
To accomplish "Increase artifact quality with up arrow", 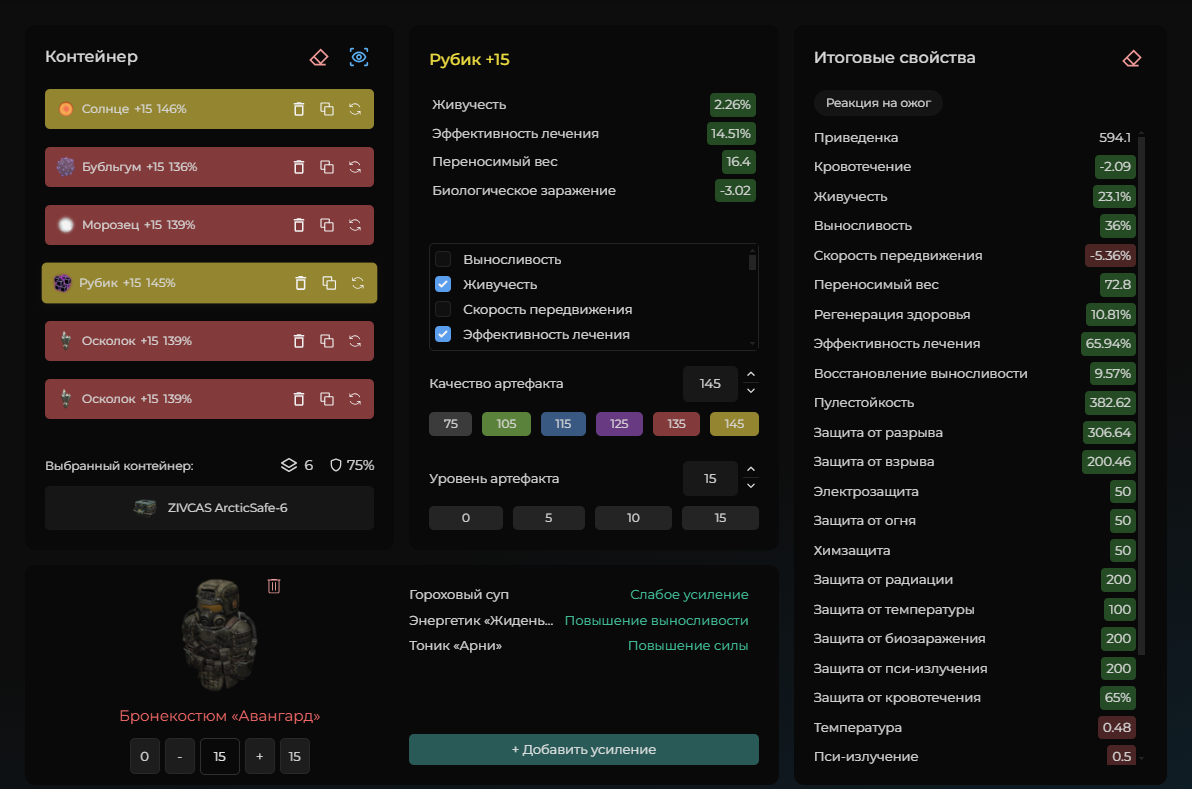I will click(751, 375).
